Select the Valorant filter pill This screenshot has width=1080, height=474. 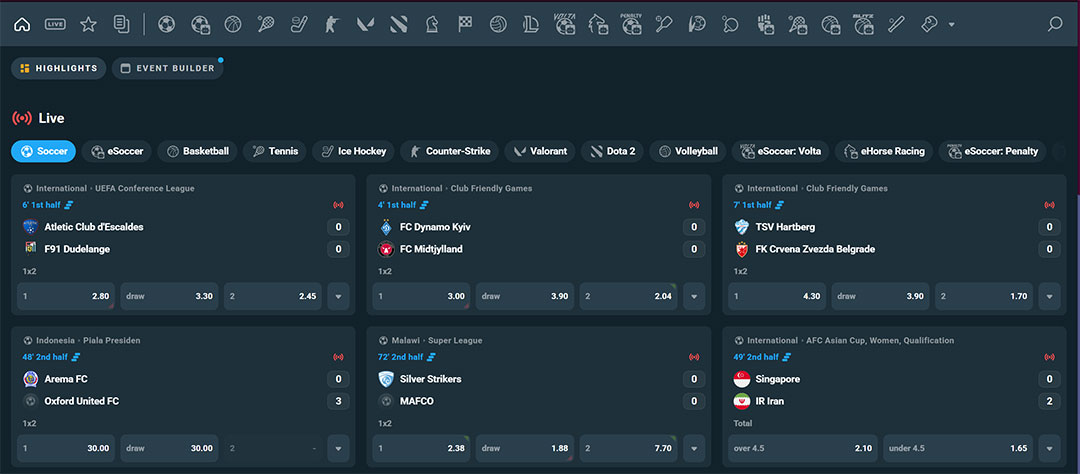coord(540,151)
